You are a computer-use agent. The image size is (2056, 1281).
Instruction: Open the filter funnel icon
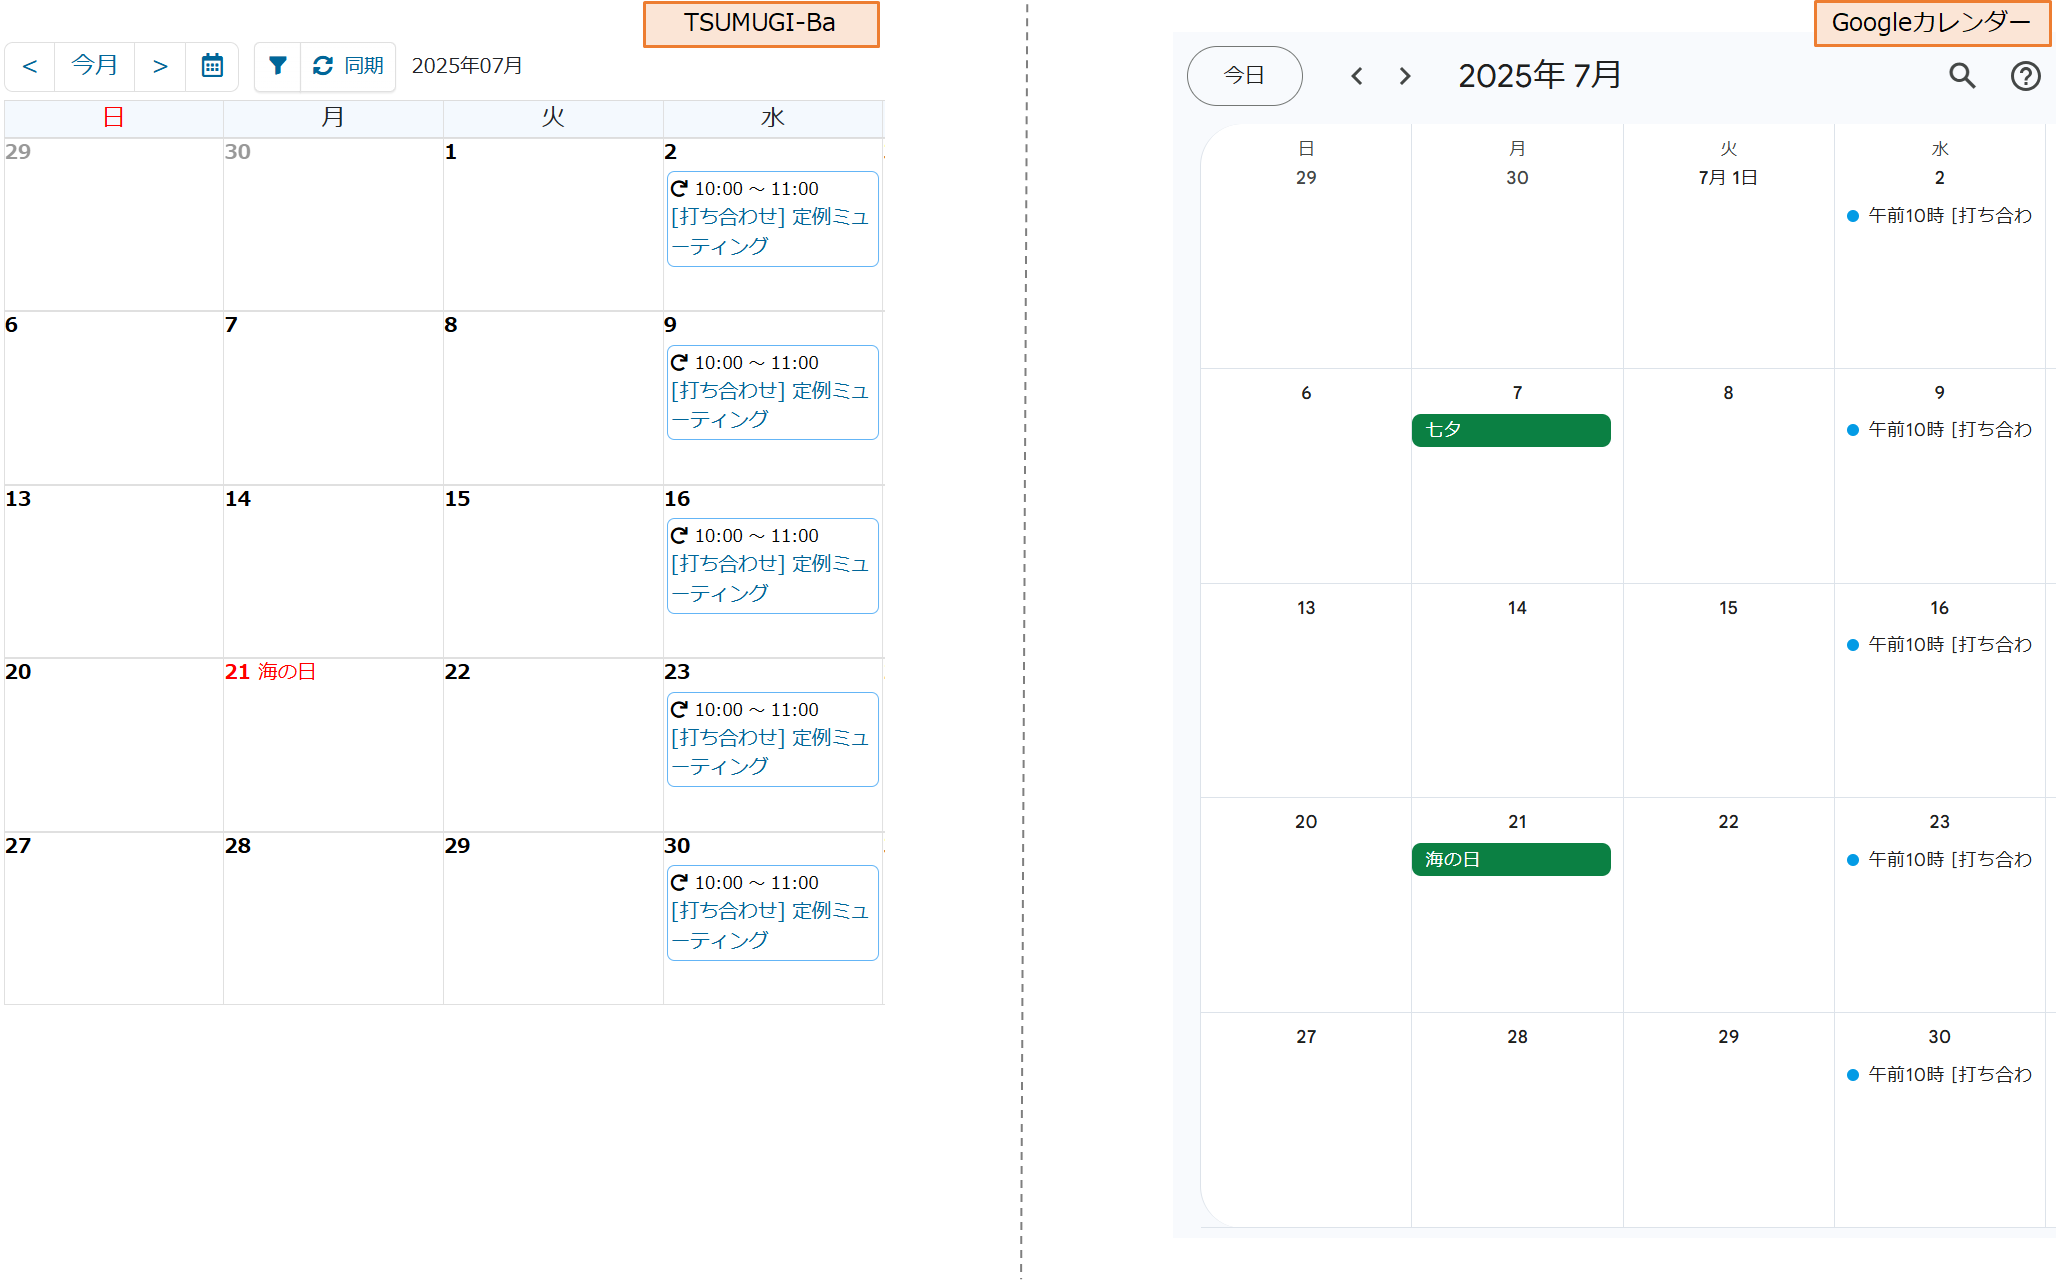click(x=278, y=66)
